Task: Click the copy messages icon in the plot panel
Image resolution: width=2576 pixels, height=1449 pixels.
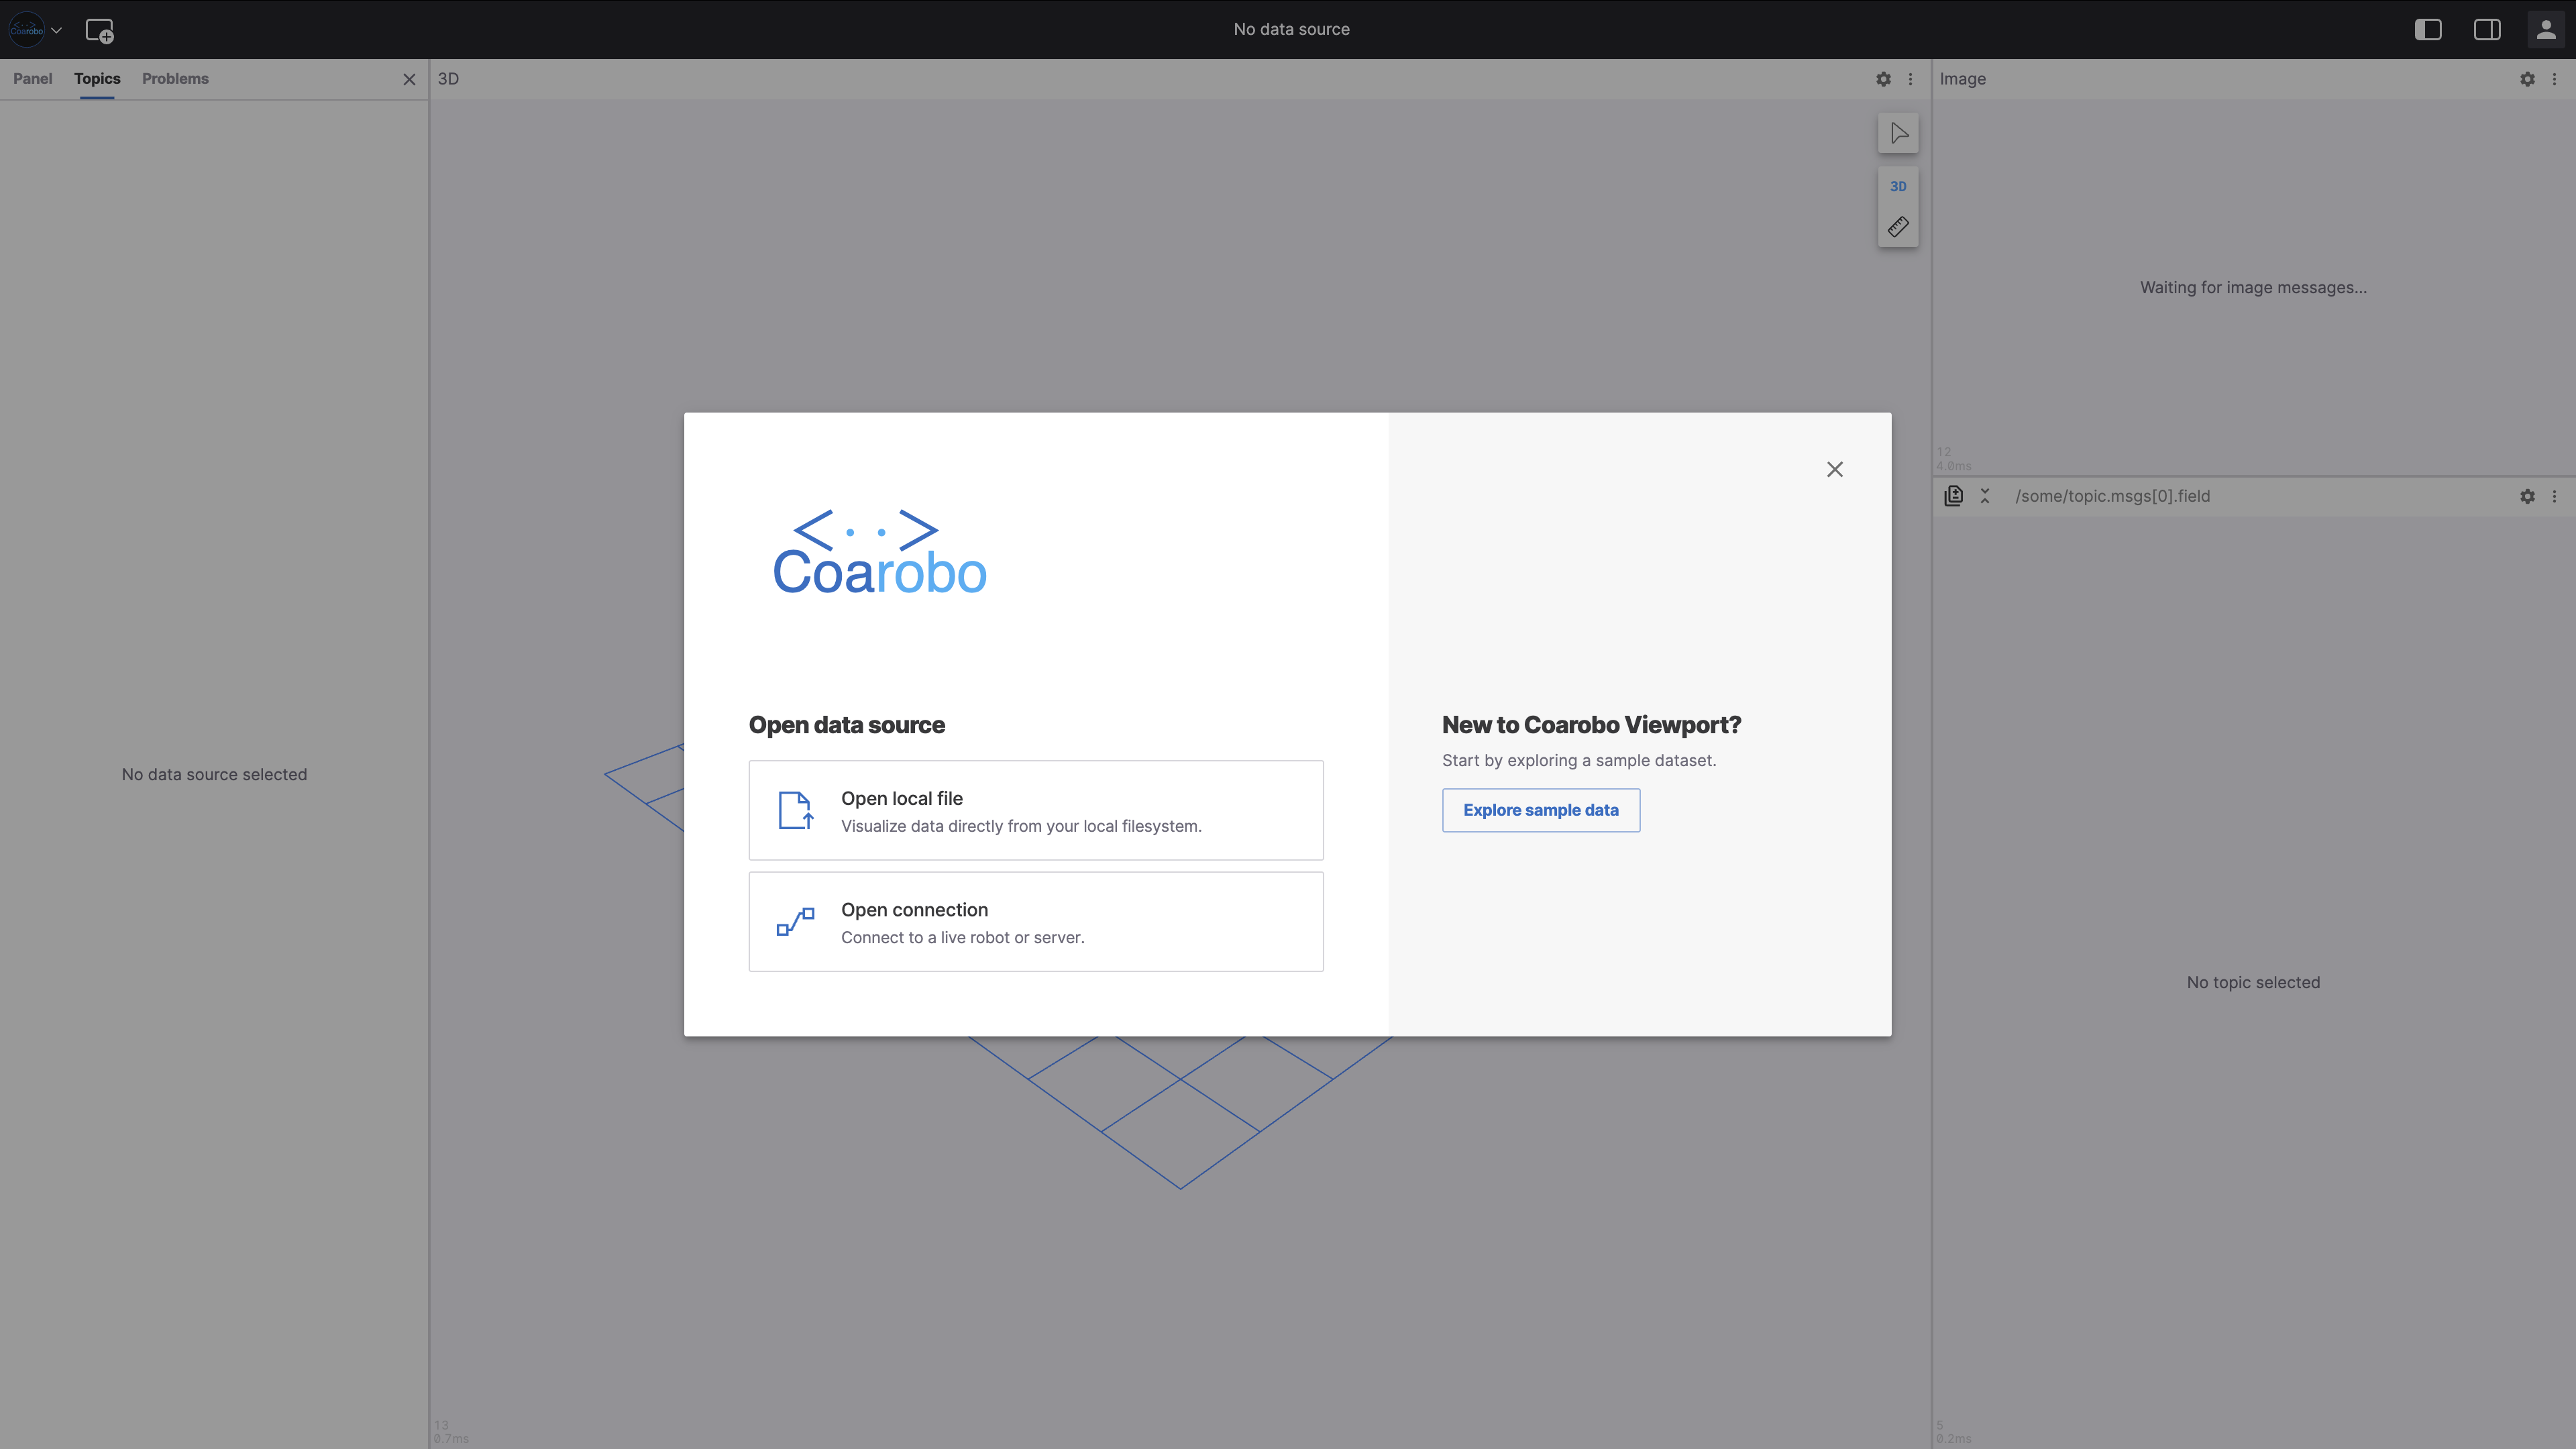Action: tap(1953, 495)
